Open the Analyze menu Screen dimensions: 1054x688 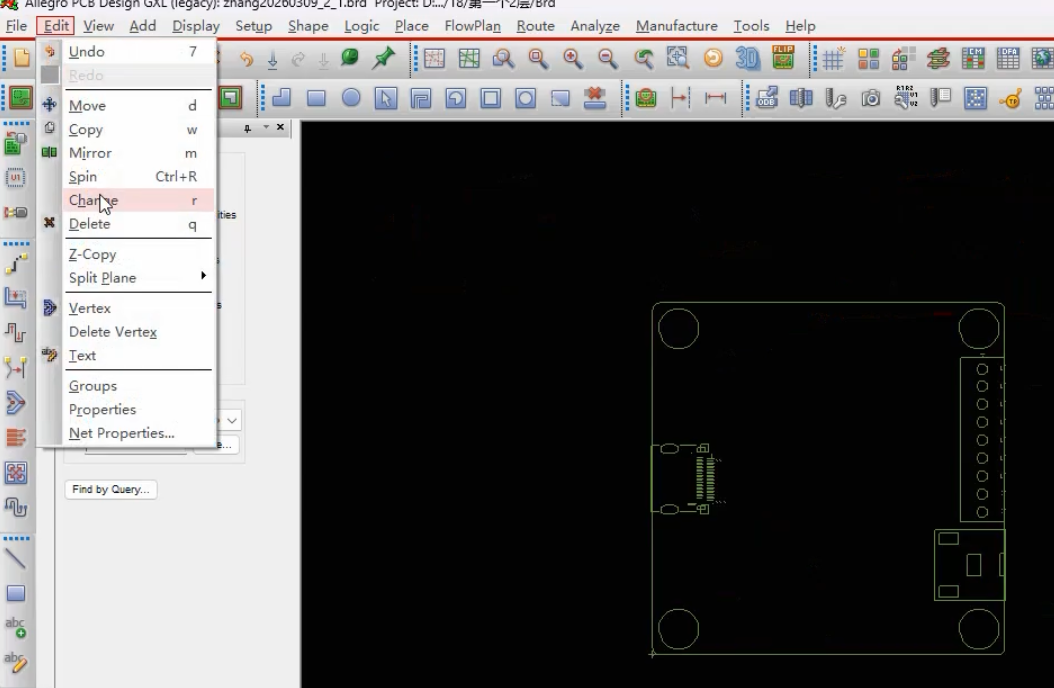click(595, 26)
